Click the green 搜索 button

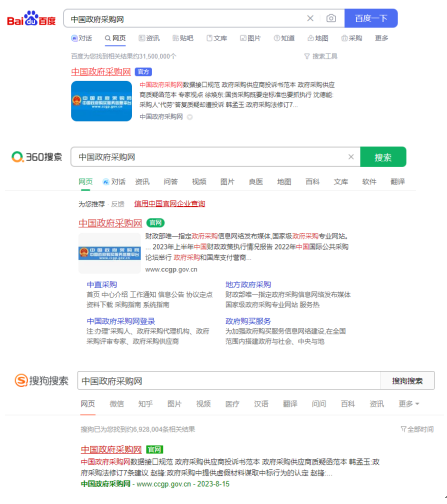pos(383,157)
